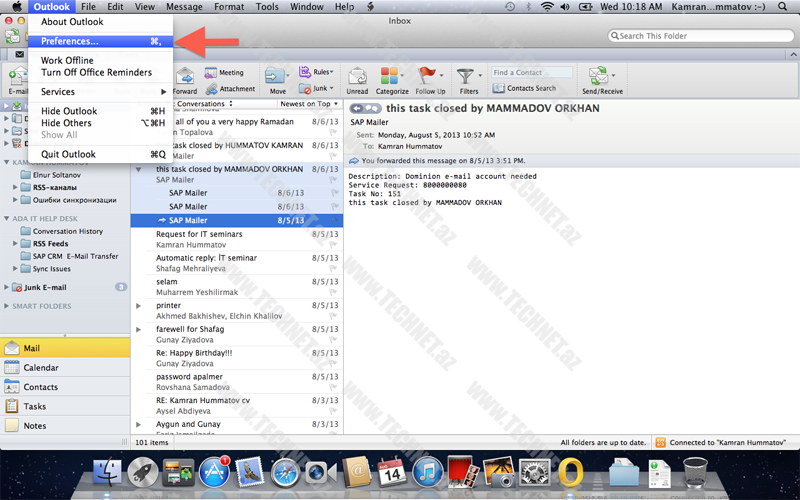This screenshot has width=800, height=500.
Task: Expand the farewell for Shafag conversation
Action: (x=138, y=330)
